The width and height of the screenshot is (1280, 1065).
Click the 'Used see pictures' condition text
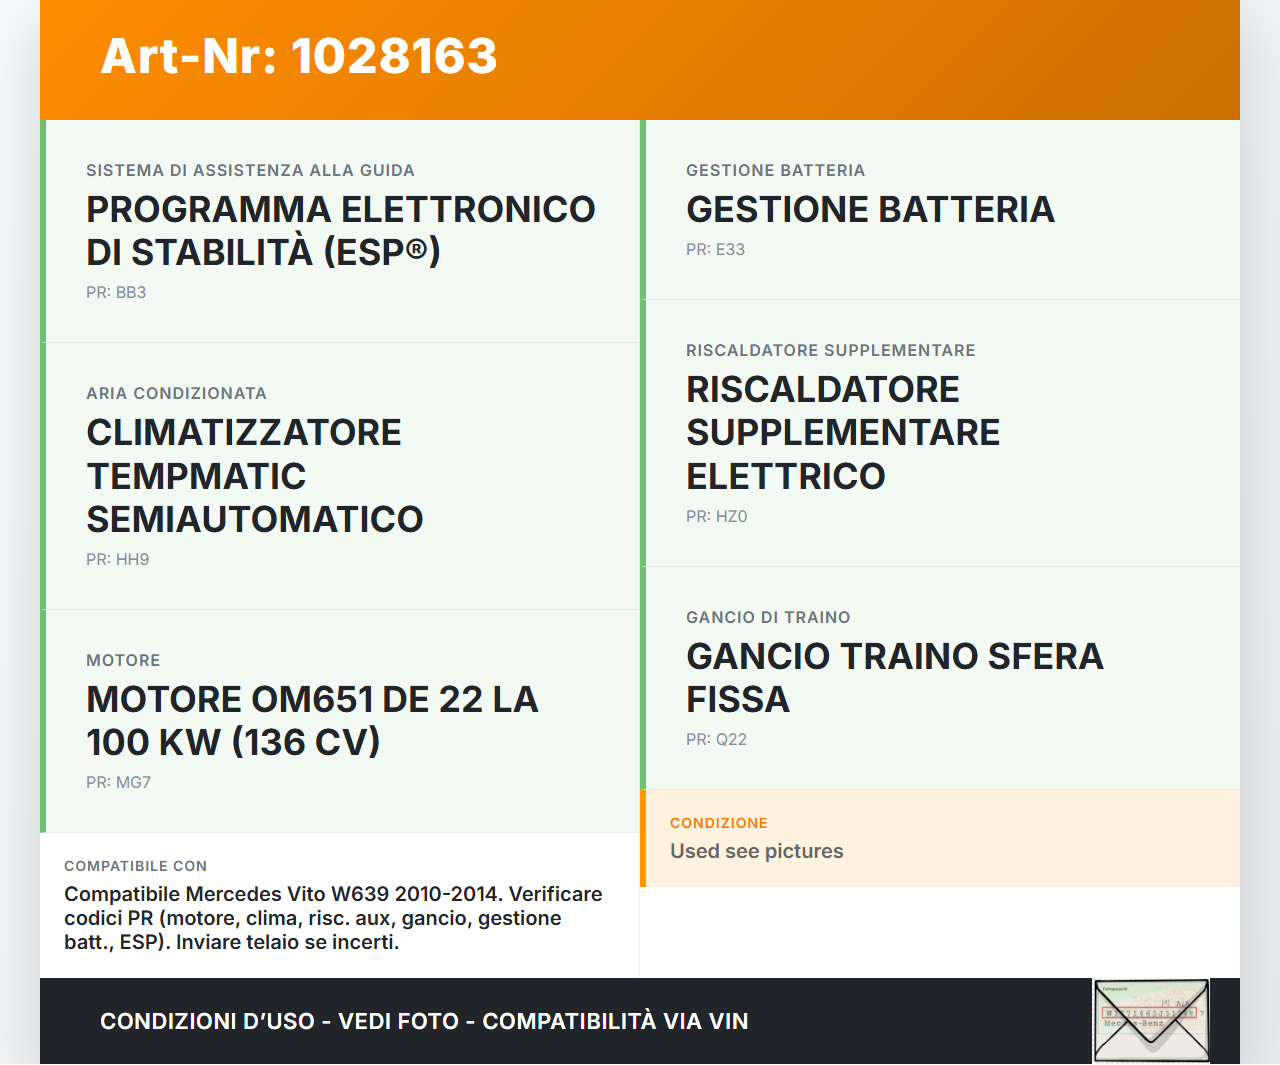coord(756,851)
